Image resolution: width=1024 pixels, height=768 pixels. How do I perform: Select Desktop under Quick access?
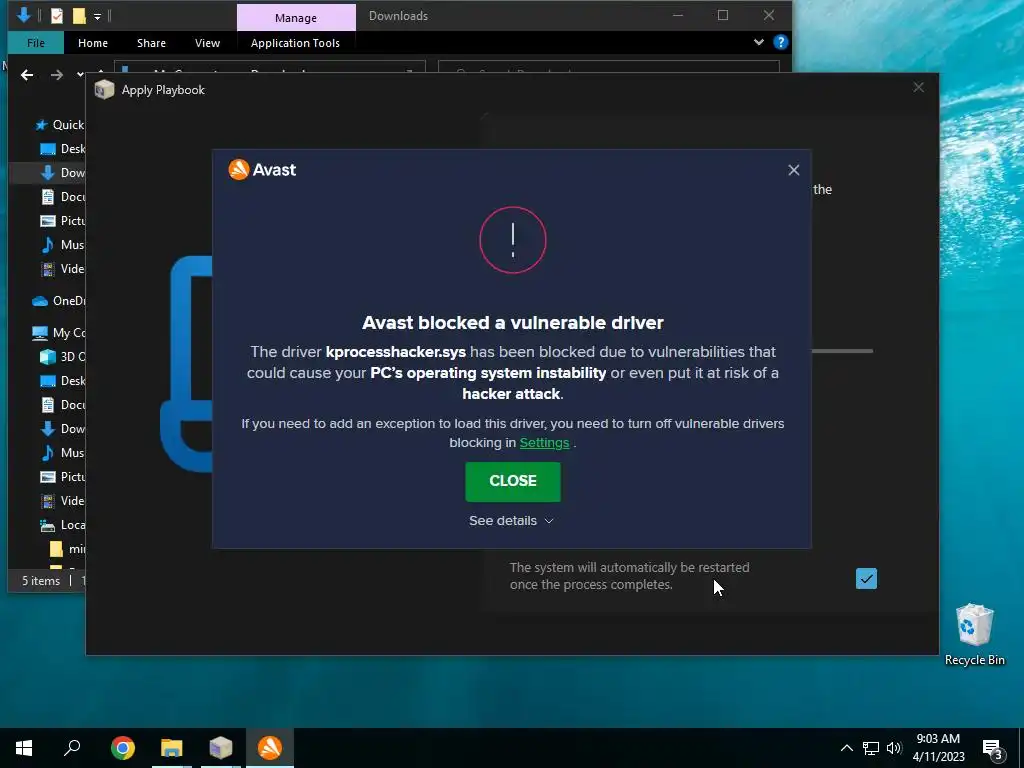(x=62, y=149)
